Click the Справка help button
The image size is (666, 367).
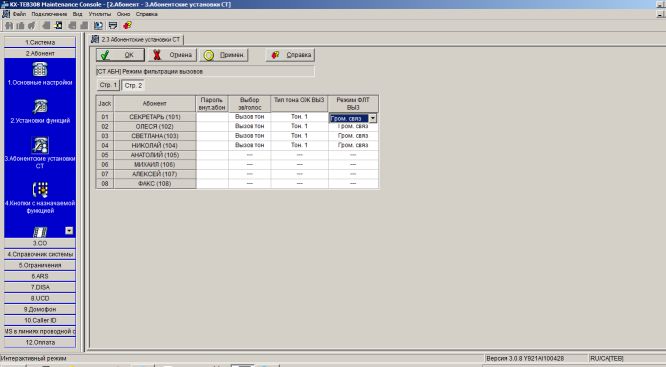(x=290, y=55)
